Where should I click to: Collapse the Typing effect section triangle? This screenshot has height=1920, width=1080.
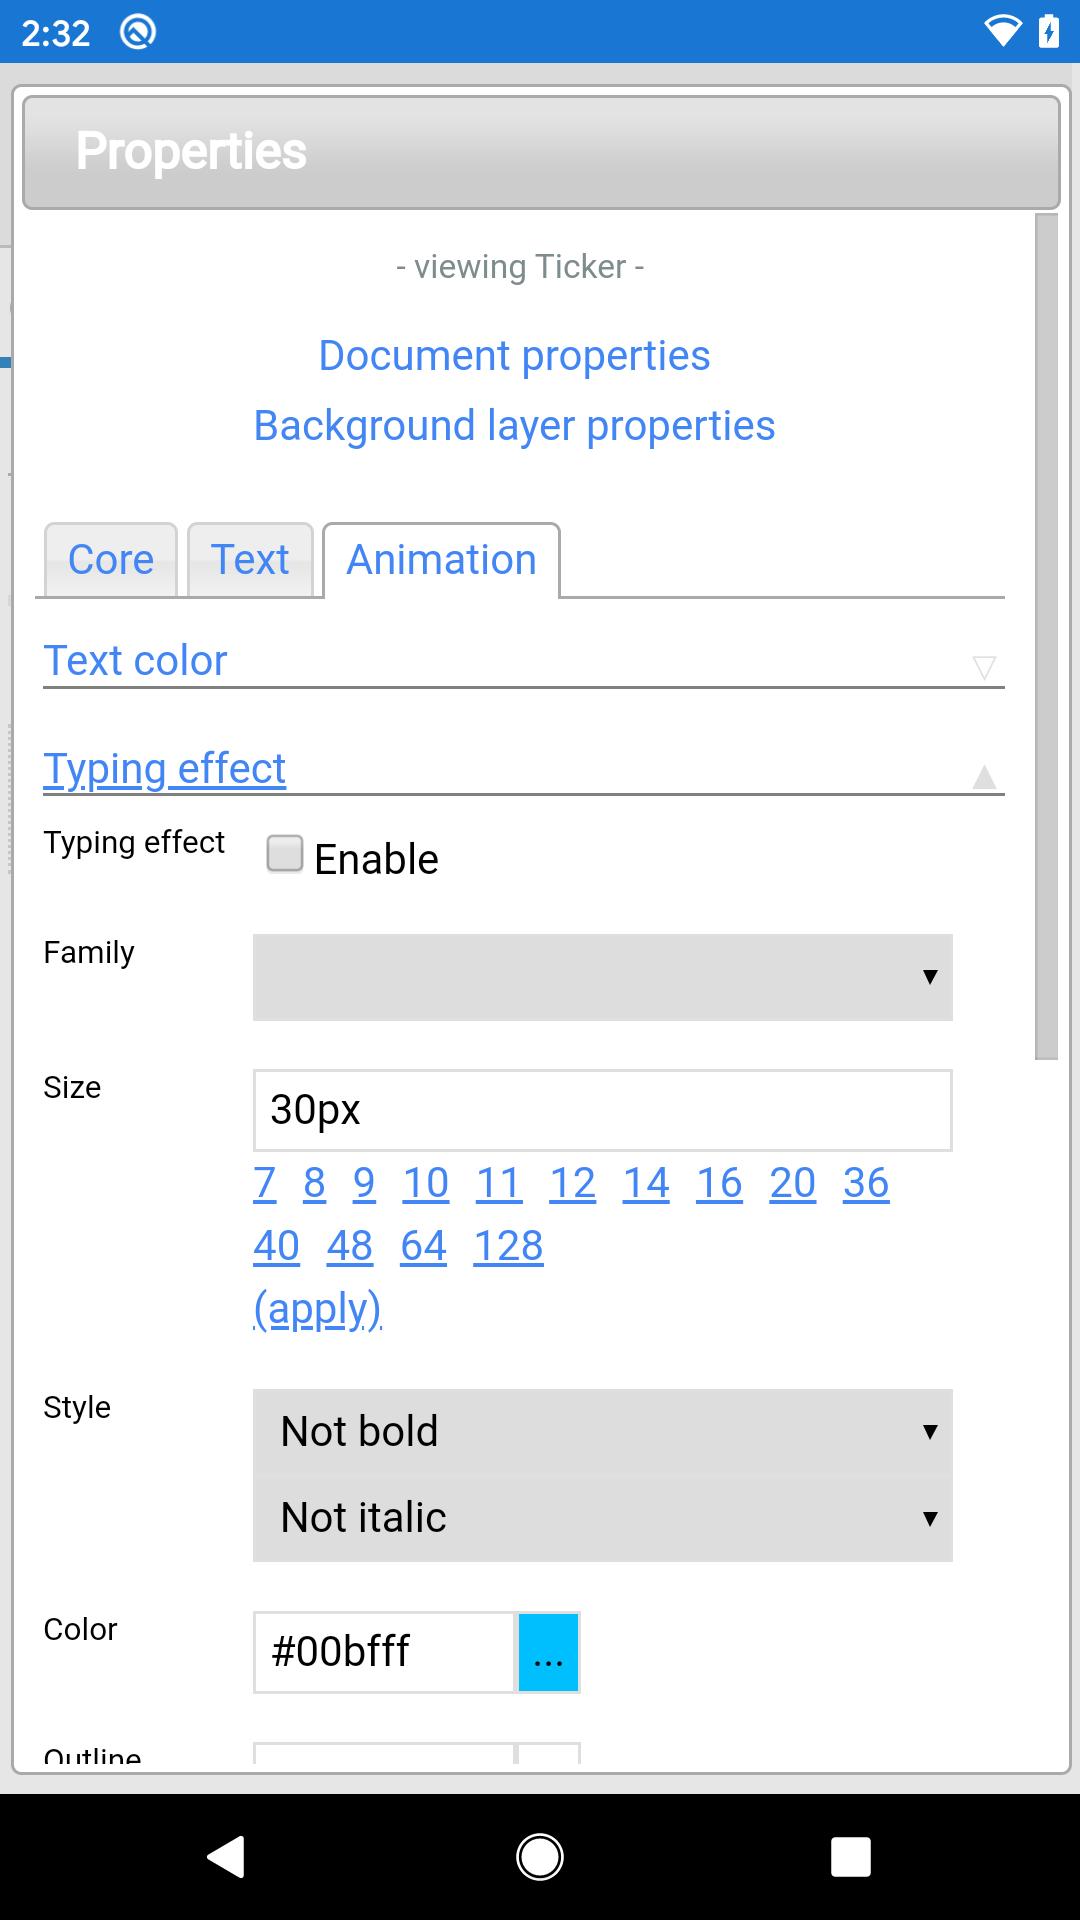tap(984, 777)
